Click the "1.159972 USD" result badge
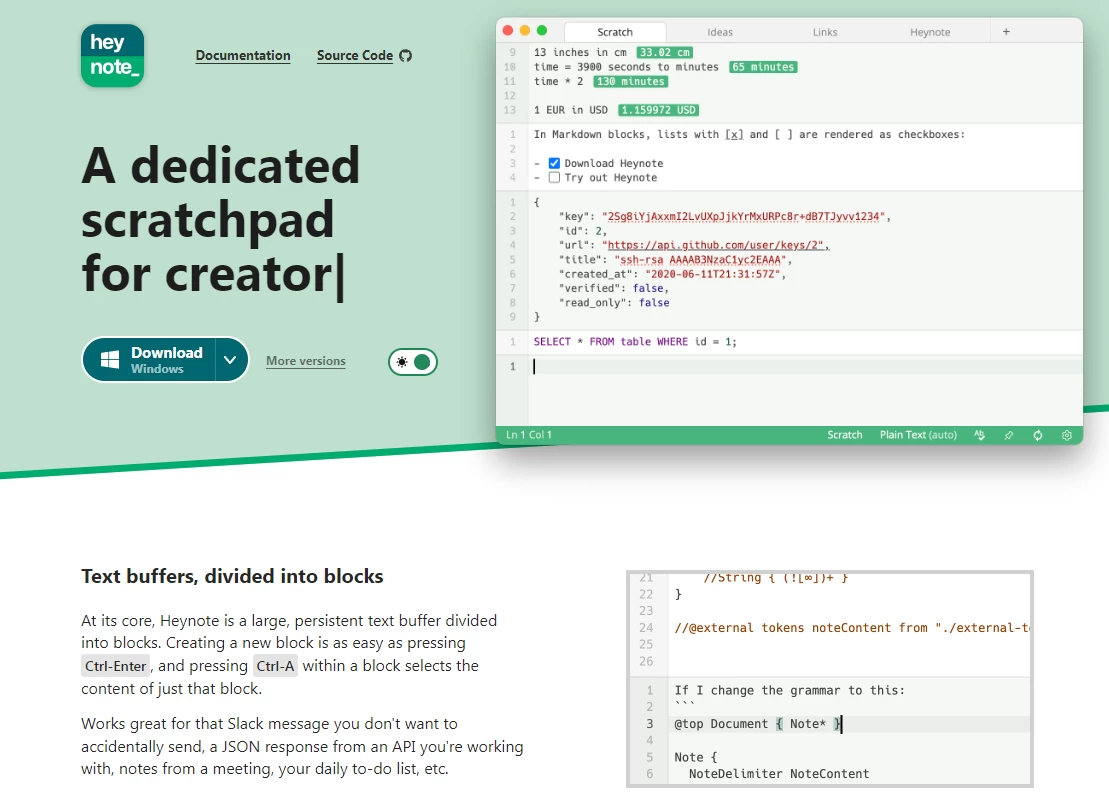The image size is (1109, 803). 658,110
